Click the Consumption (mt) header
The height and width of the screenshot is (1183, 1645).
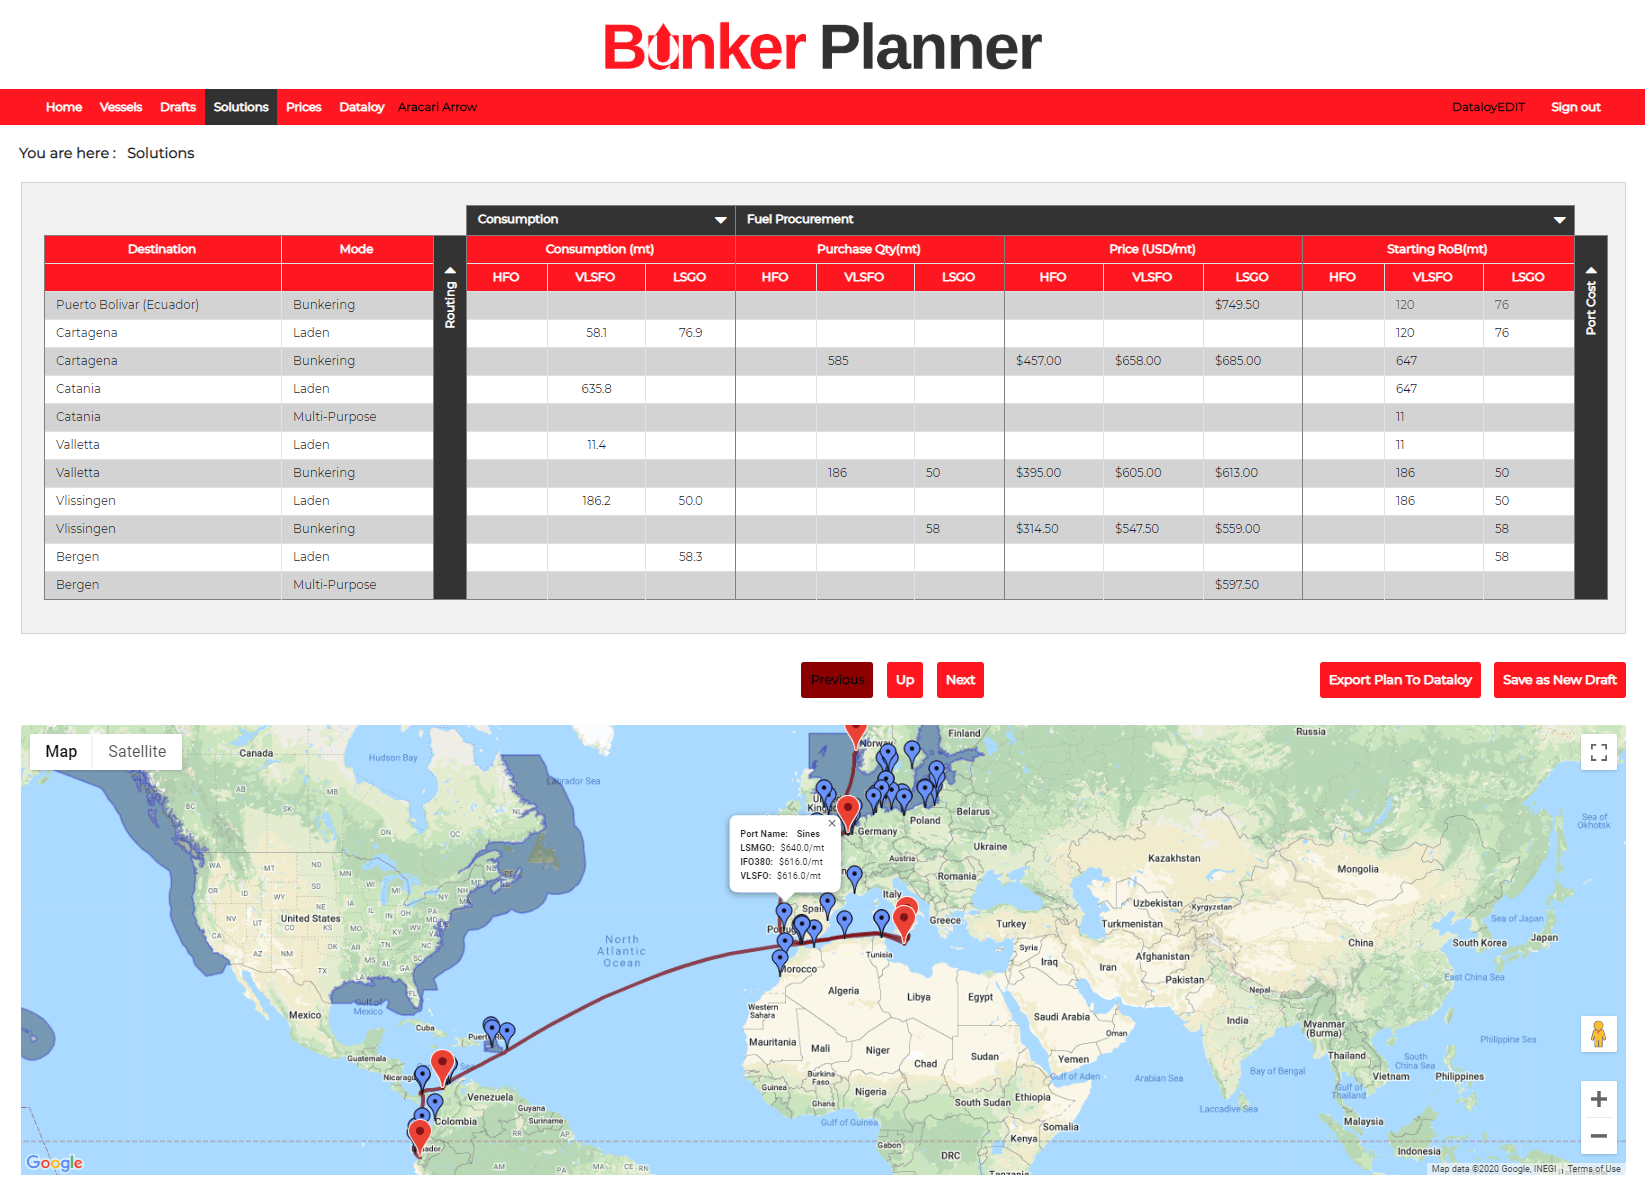coord(600,249)
